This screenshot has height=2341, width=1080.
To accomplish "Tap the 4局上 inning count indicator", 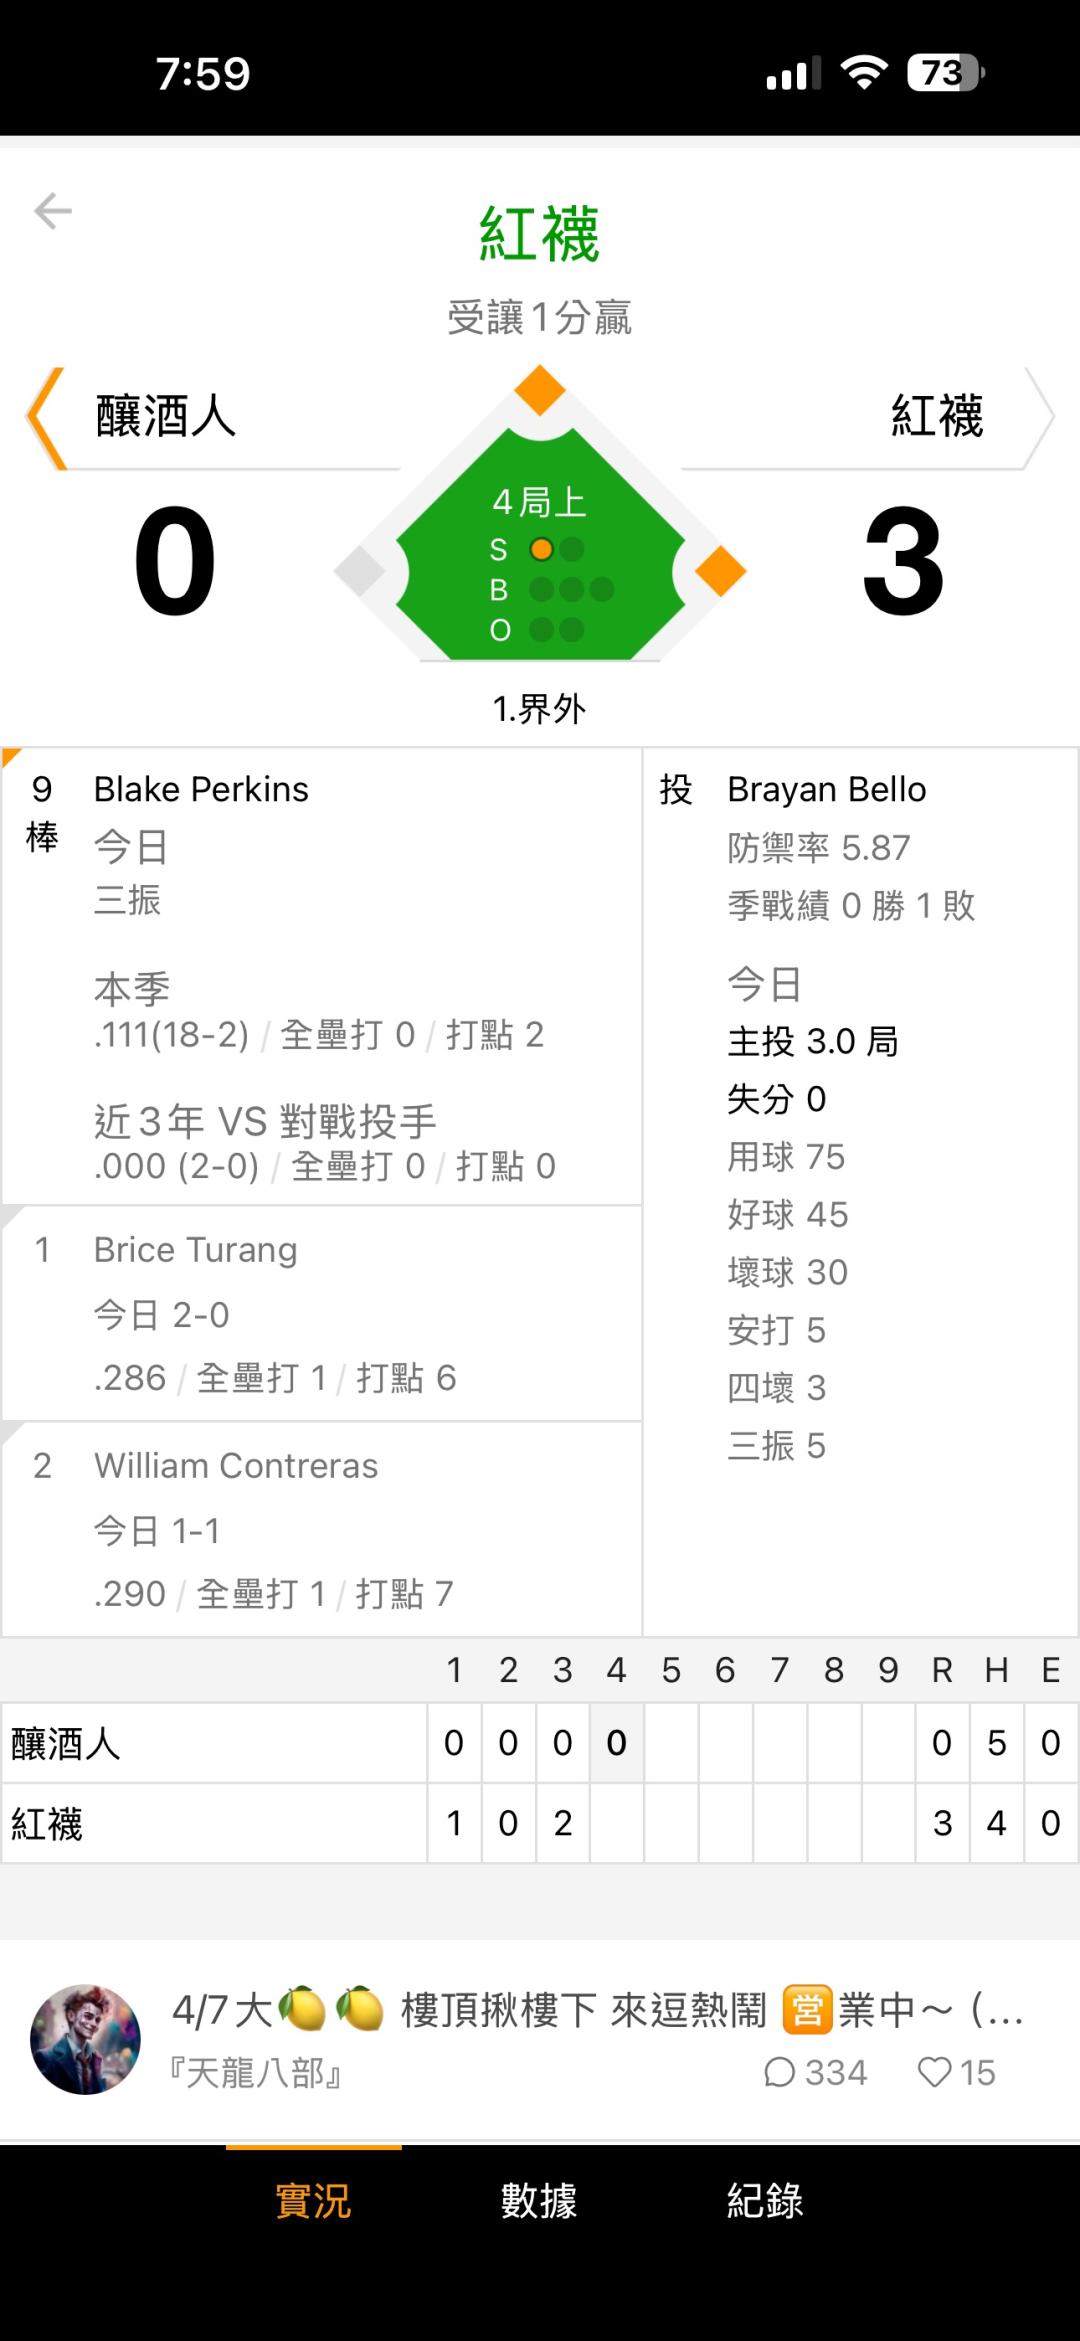I will 539,502.
